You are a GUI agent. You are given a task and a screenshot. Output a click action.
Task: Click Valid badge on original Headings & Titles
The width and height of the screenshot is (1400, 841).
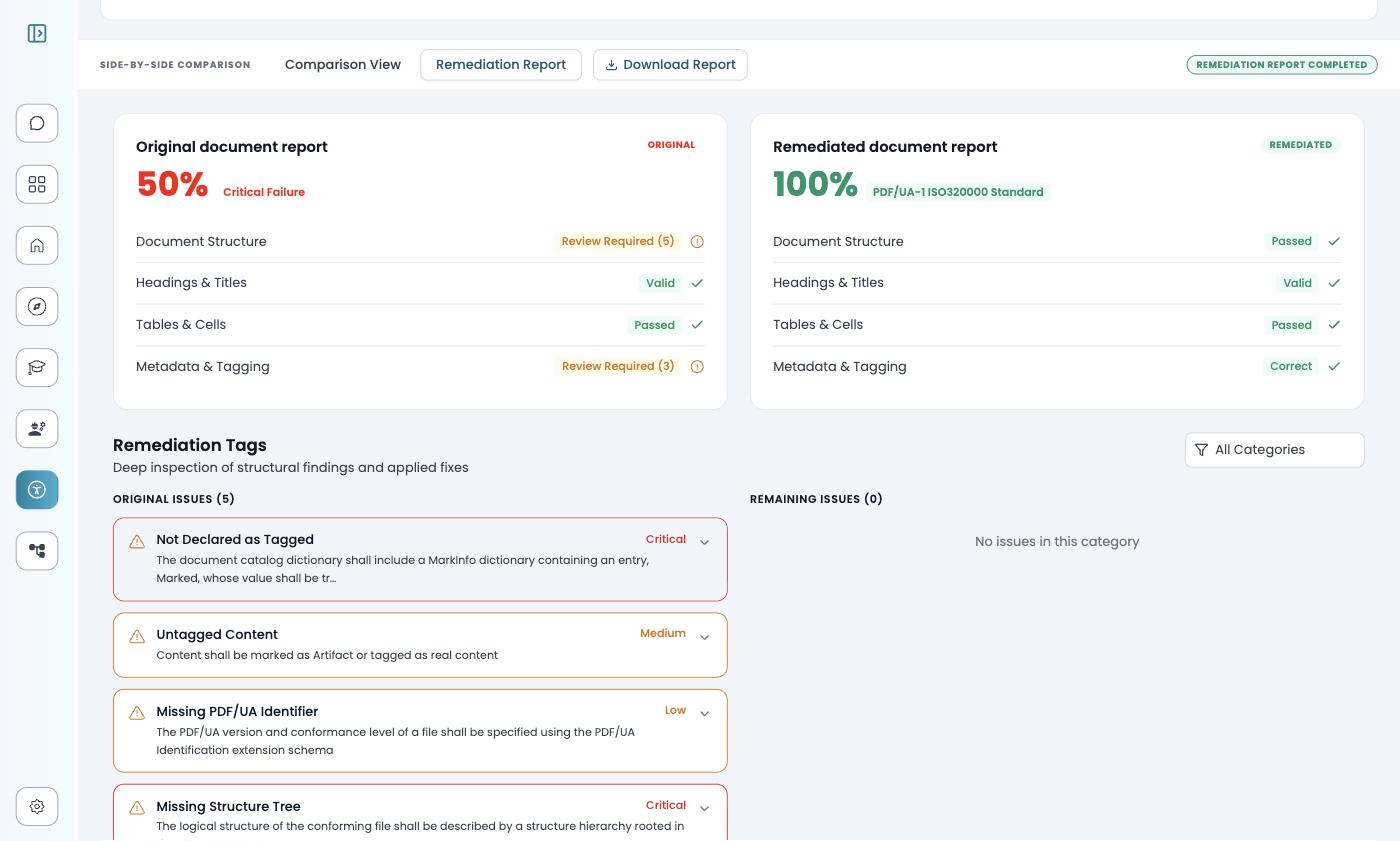(x=660, y=283)
